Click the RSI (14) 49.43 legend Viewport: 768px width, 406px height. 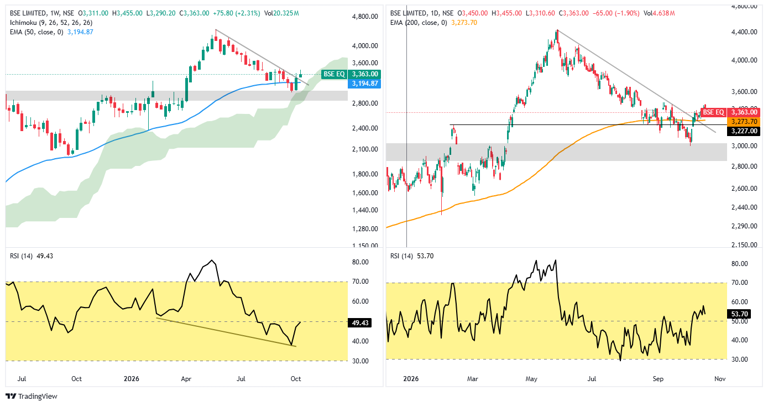29,256
